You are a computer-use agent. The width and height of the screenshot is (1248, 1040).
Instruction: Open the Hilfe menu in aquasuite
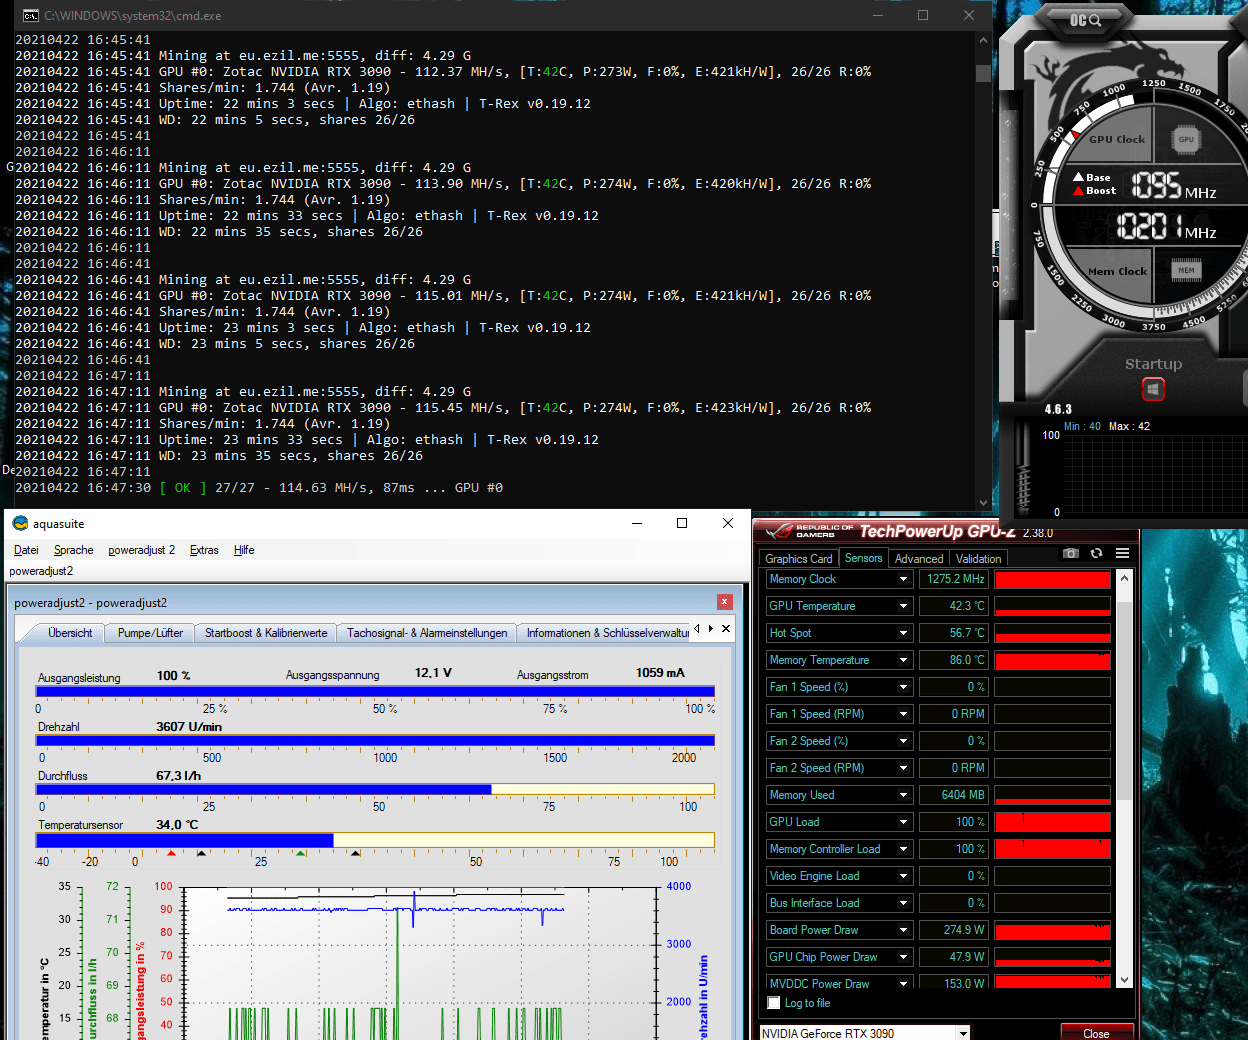point(244,550)
